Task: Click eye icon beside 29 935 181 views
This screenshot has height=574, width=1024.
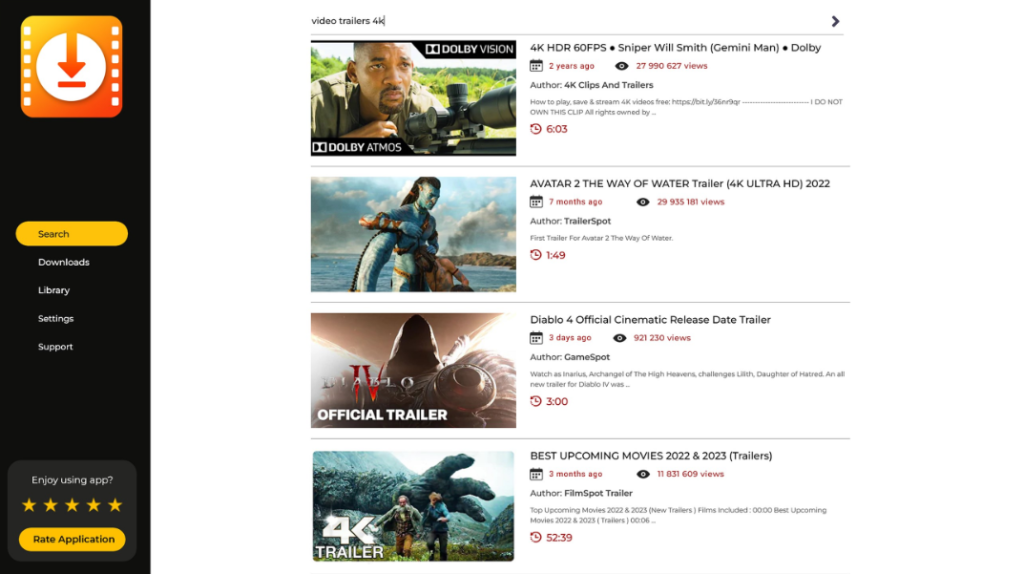Action: 643,202
